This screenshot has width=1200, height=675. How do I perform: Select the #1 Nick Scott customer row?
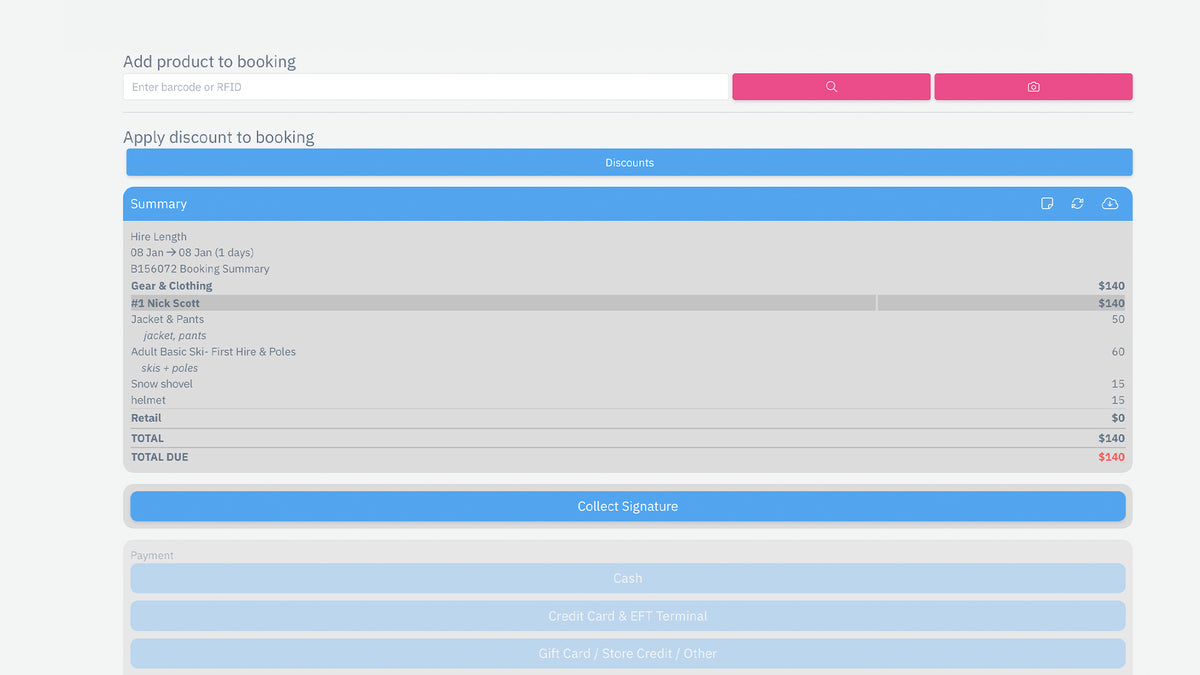pos(166,303)
